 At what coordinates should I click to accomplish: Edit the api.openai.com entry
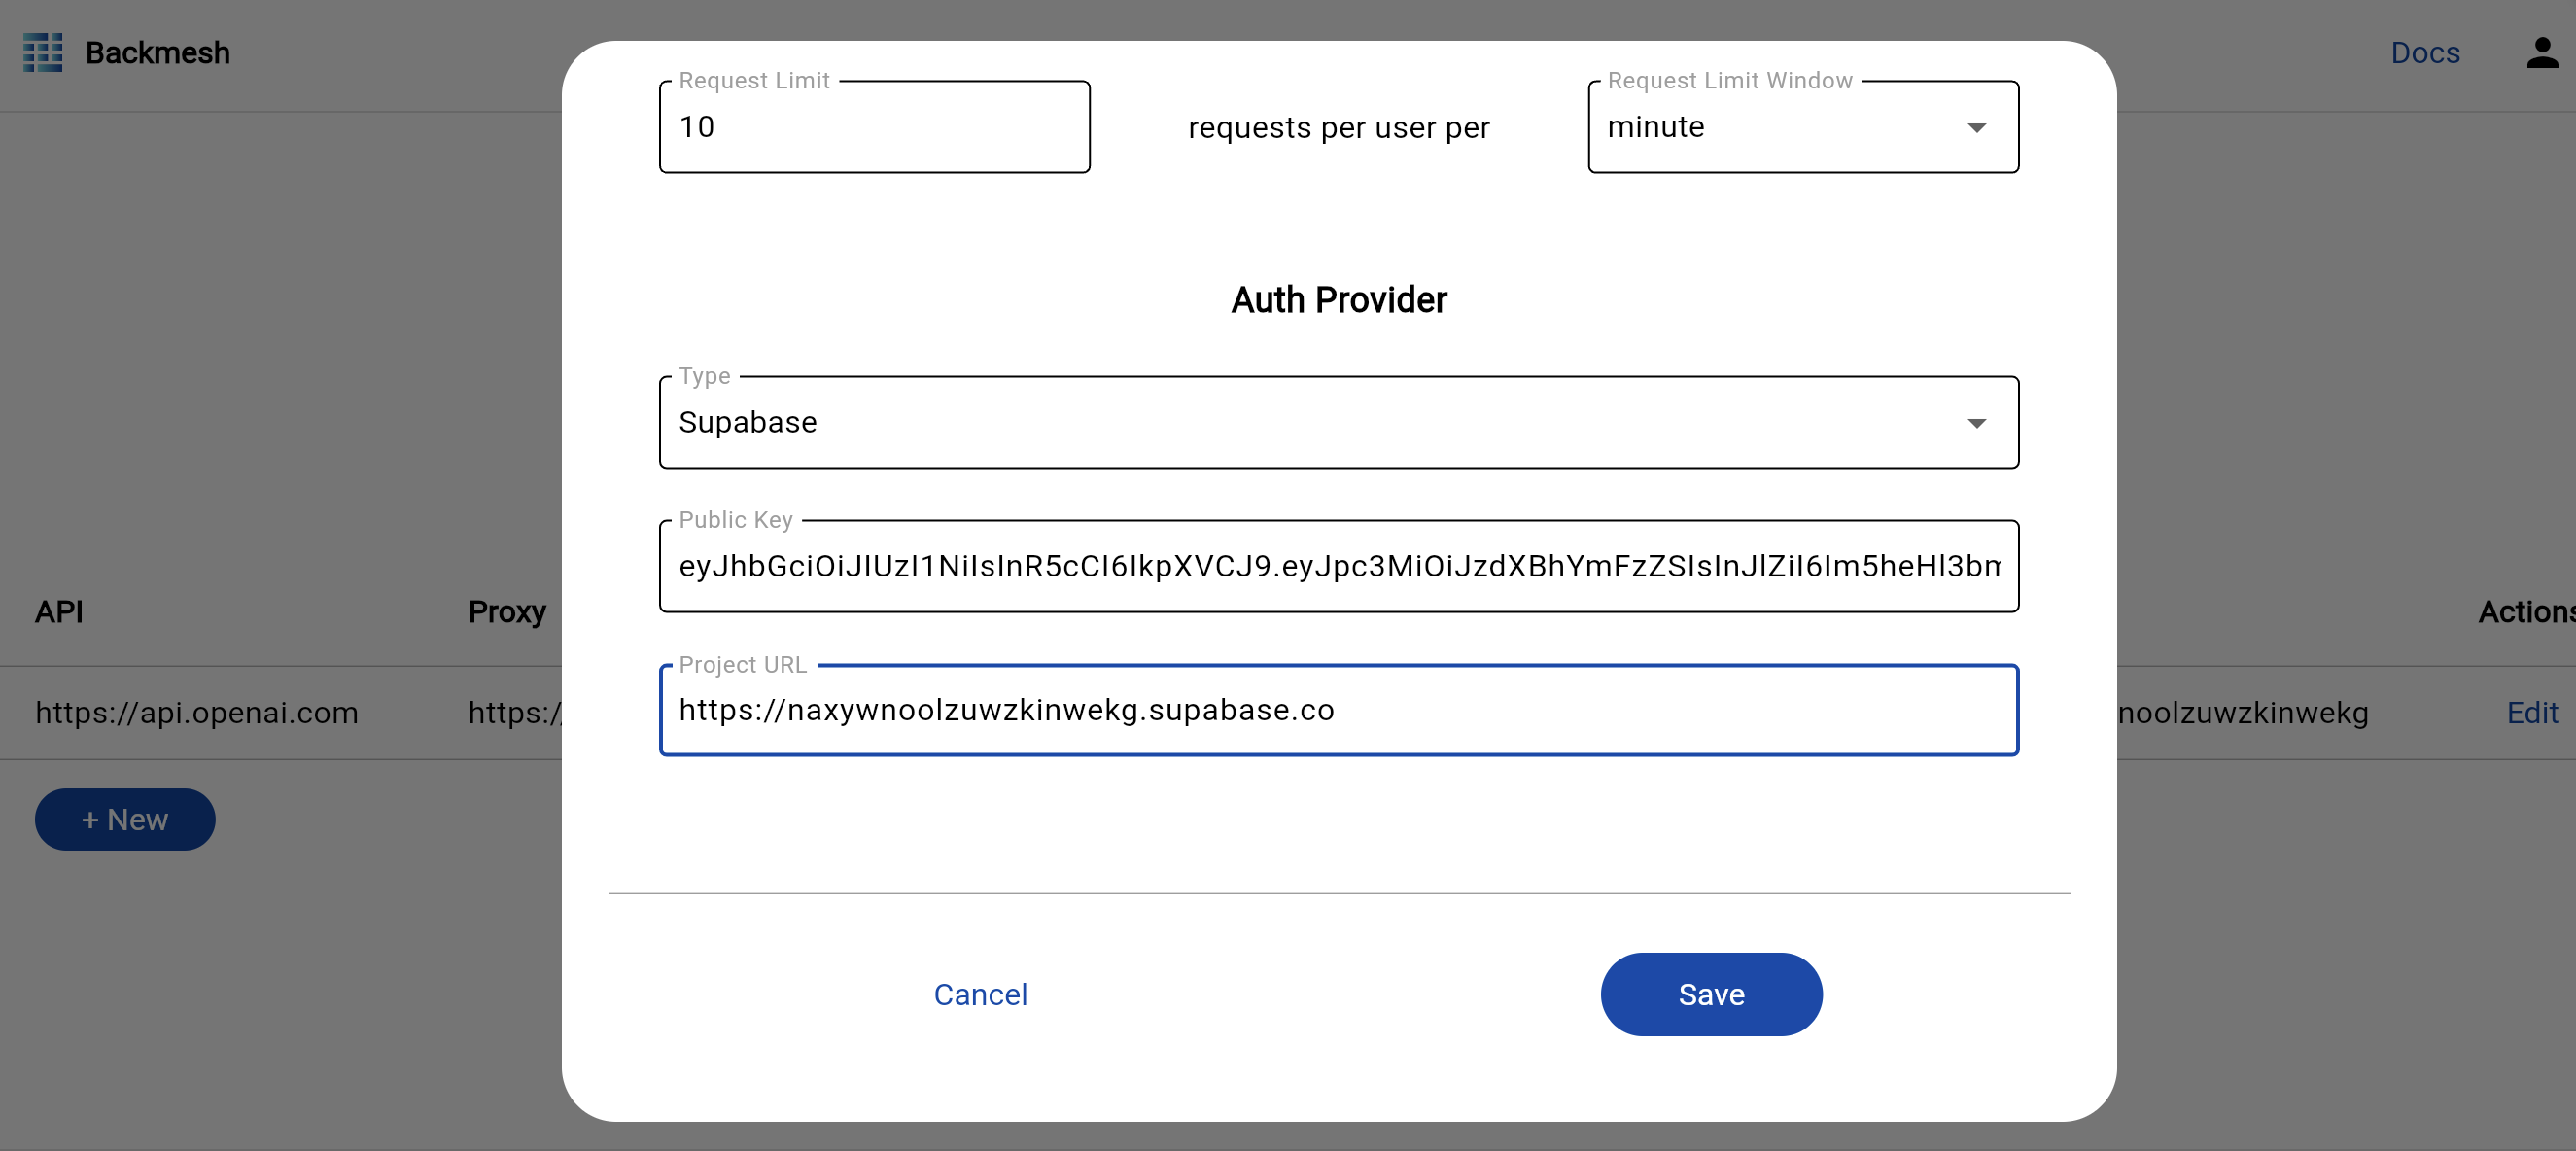2532,712
